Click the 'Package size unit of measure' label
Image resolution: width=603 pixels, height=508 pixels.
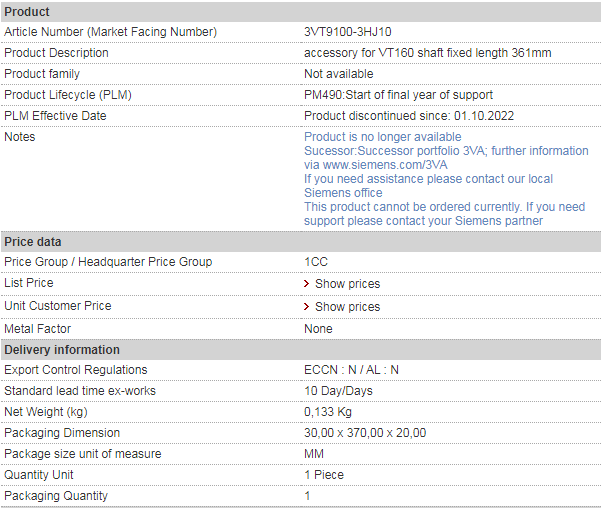pyautogui.click(x=83, y=454)
